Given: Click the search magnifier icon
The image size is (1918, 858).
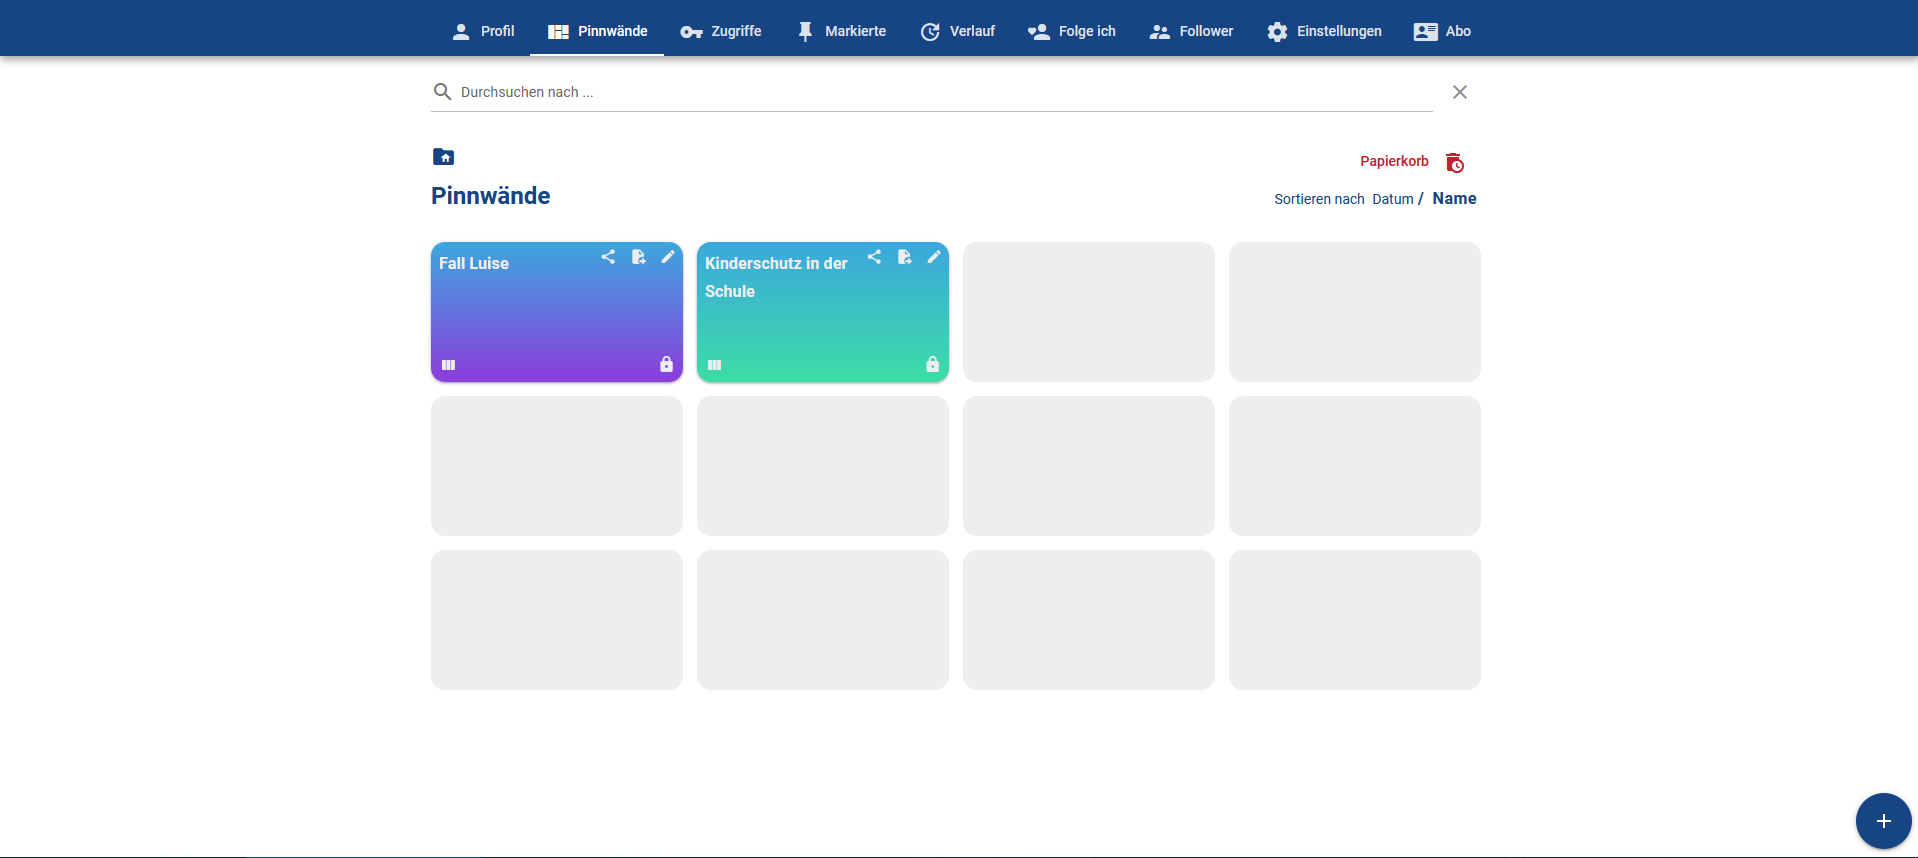Looking at the screenshot, I should (x=442, y=92).
